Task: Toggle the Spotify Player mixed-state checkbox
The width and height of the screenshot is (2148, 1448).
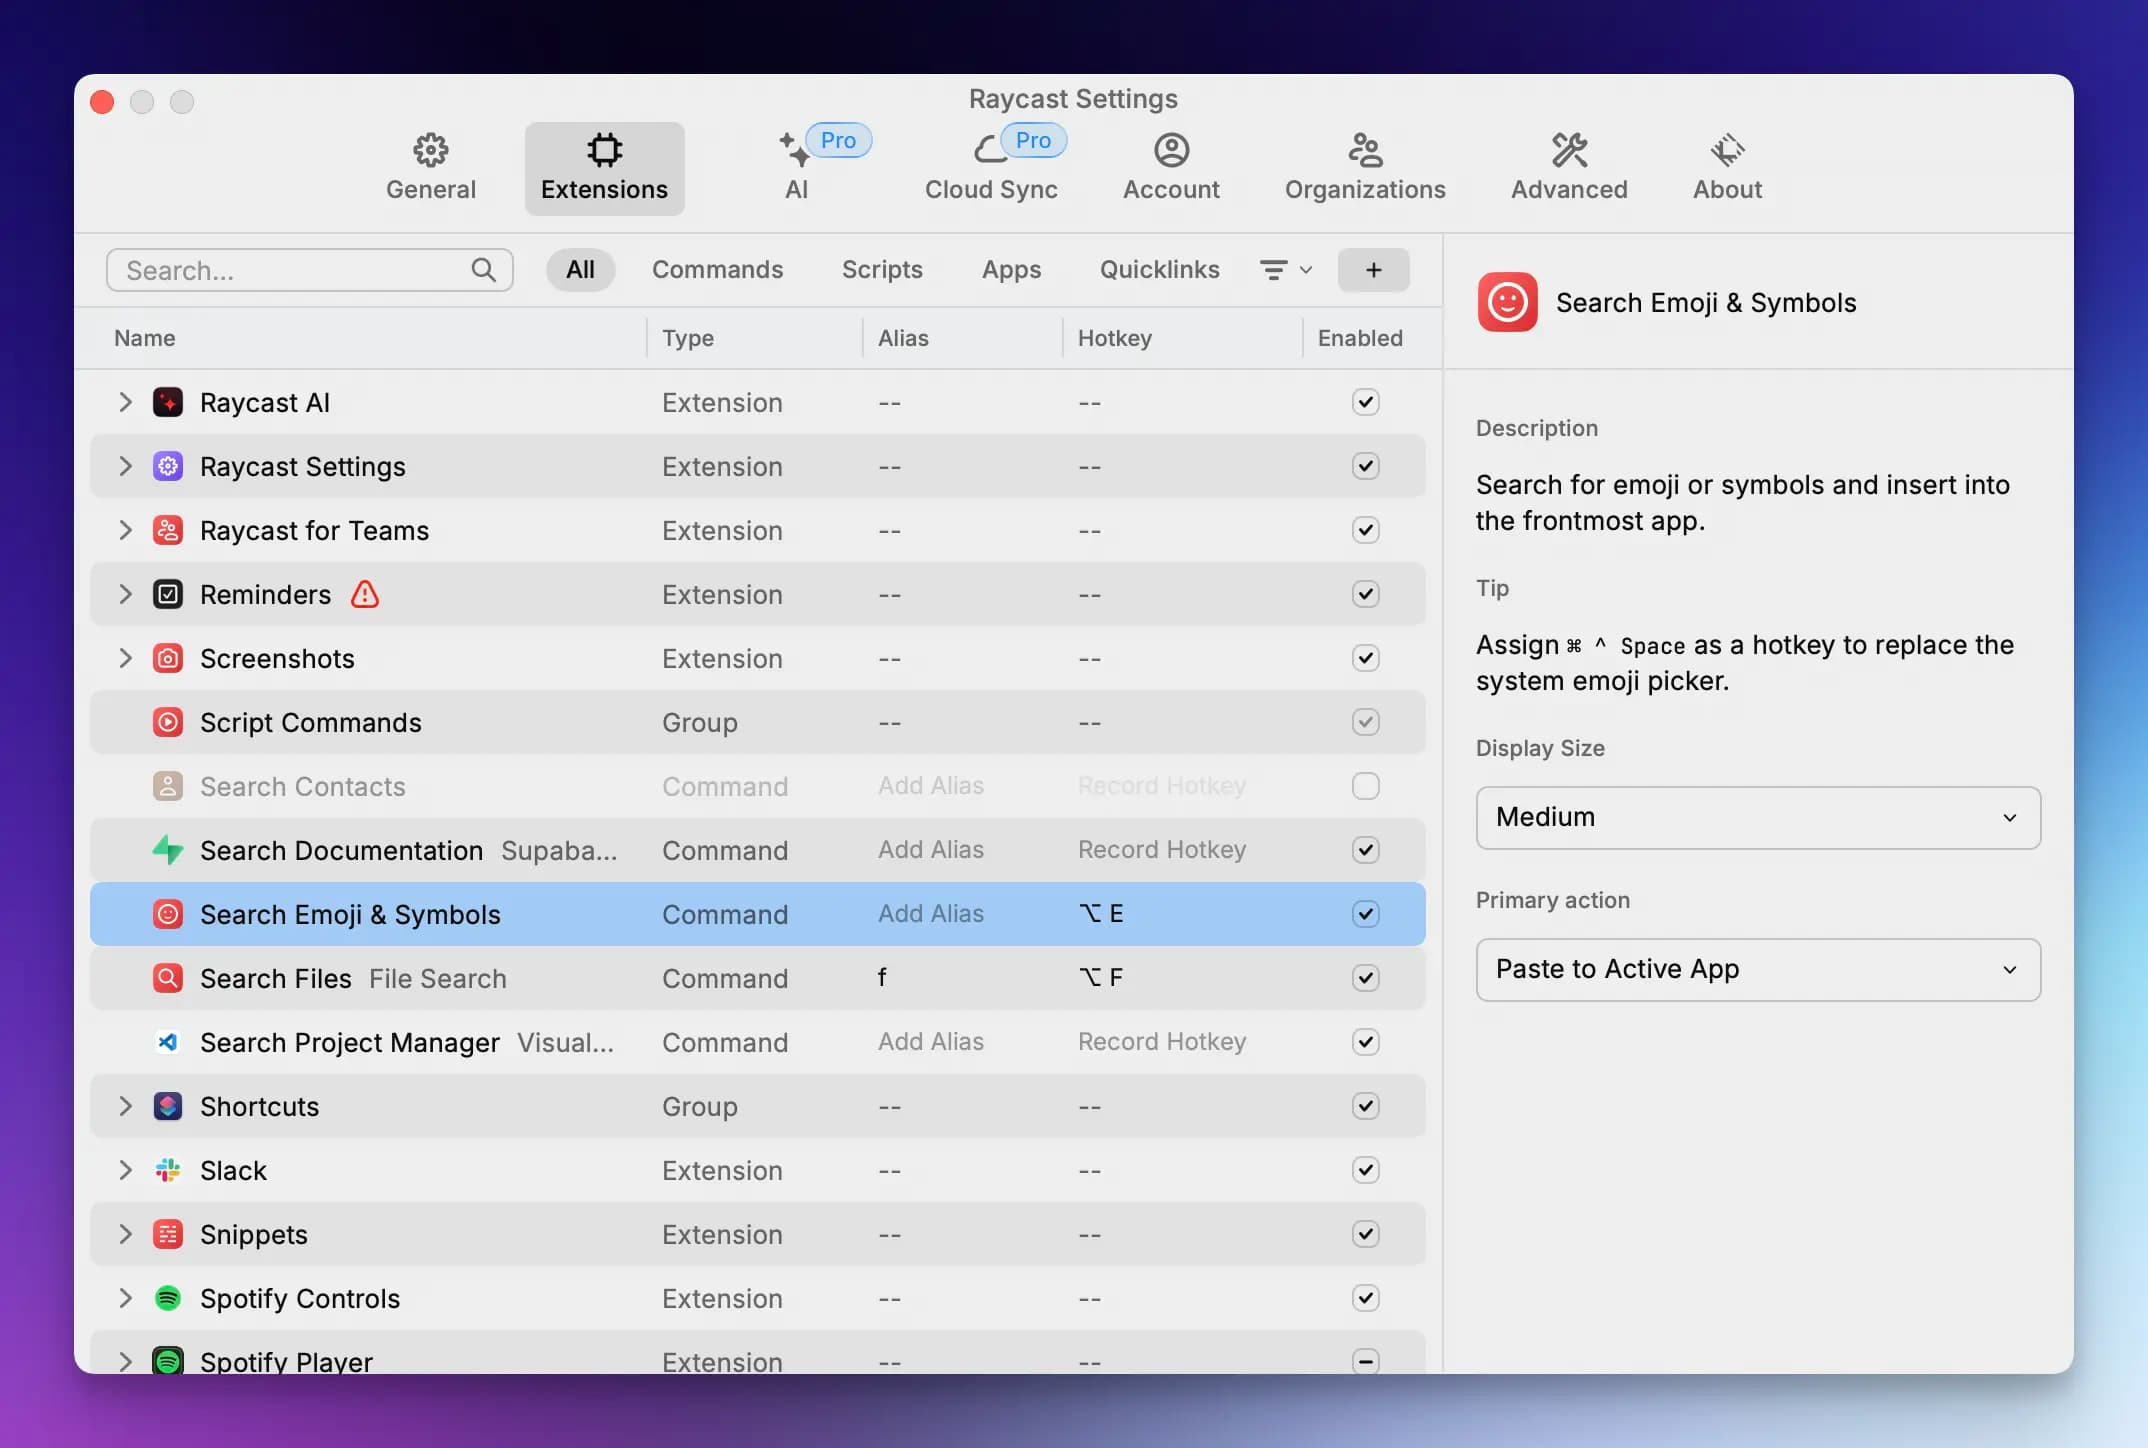Action: [x=1365, y=1361]
